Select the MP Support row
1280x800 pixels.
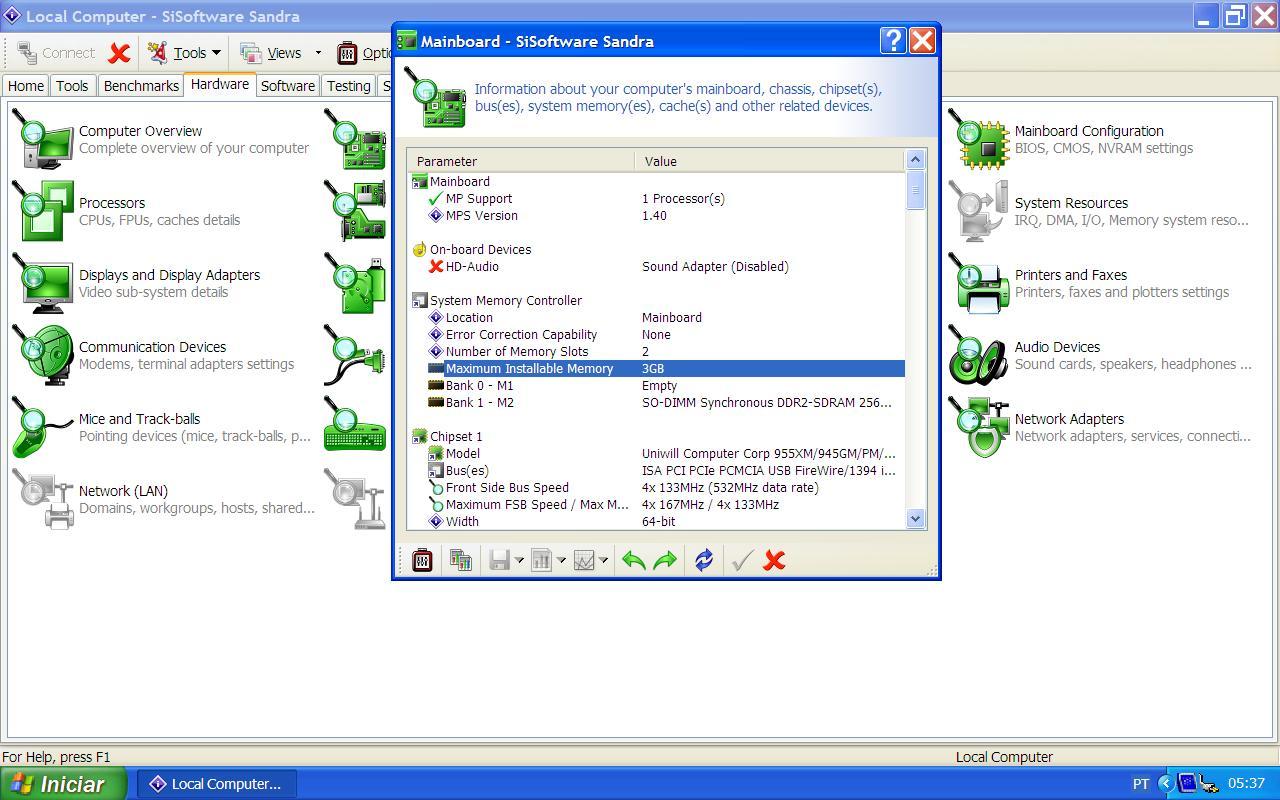[656, 198]
